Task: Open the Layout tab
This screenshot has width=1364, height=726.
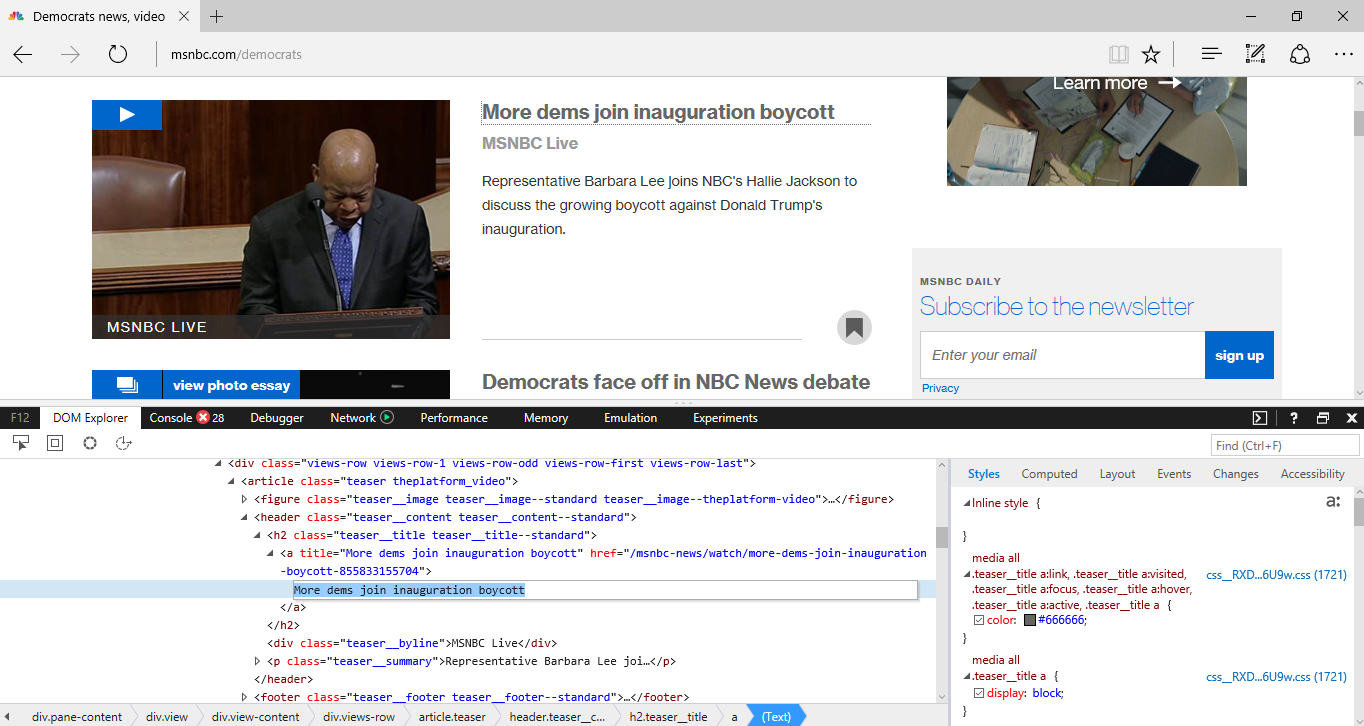Action: [1117, 474]
